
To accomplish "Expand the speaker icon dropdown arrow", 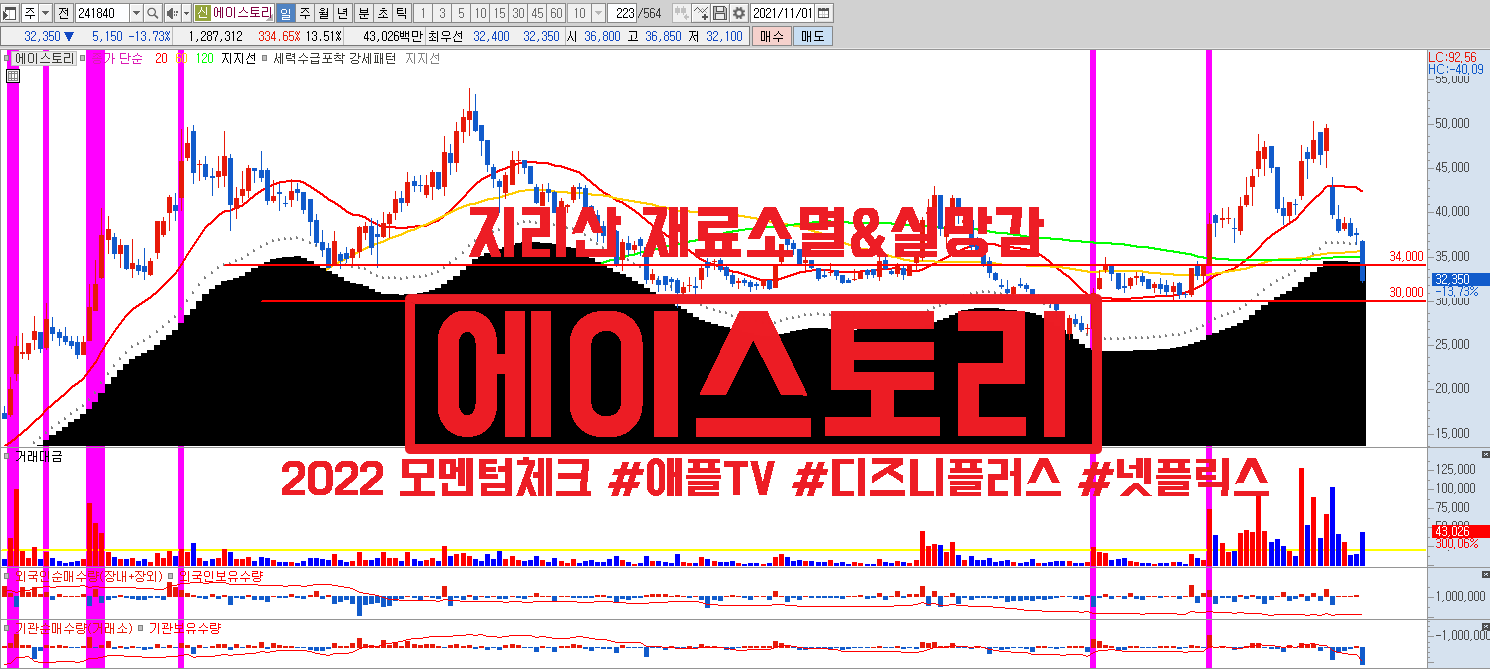I will 186,13.
